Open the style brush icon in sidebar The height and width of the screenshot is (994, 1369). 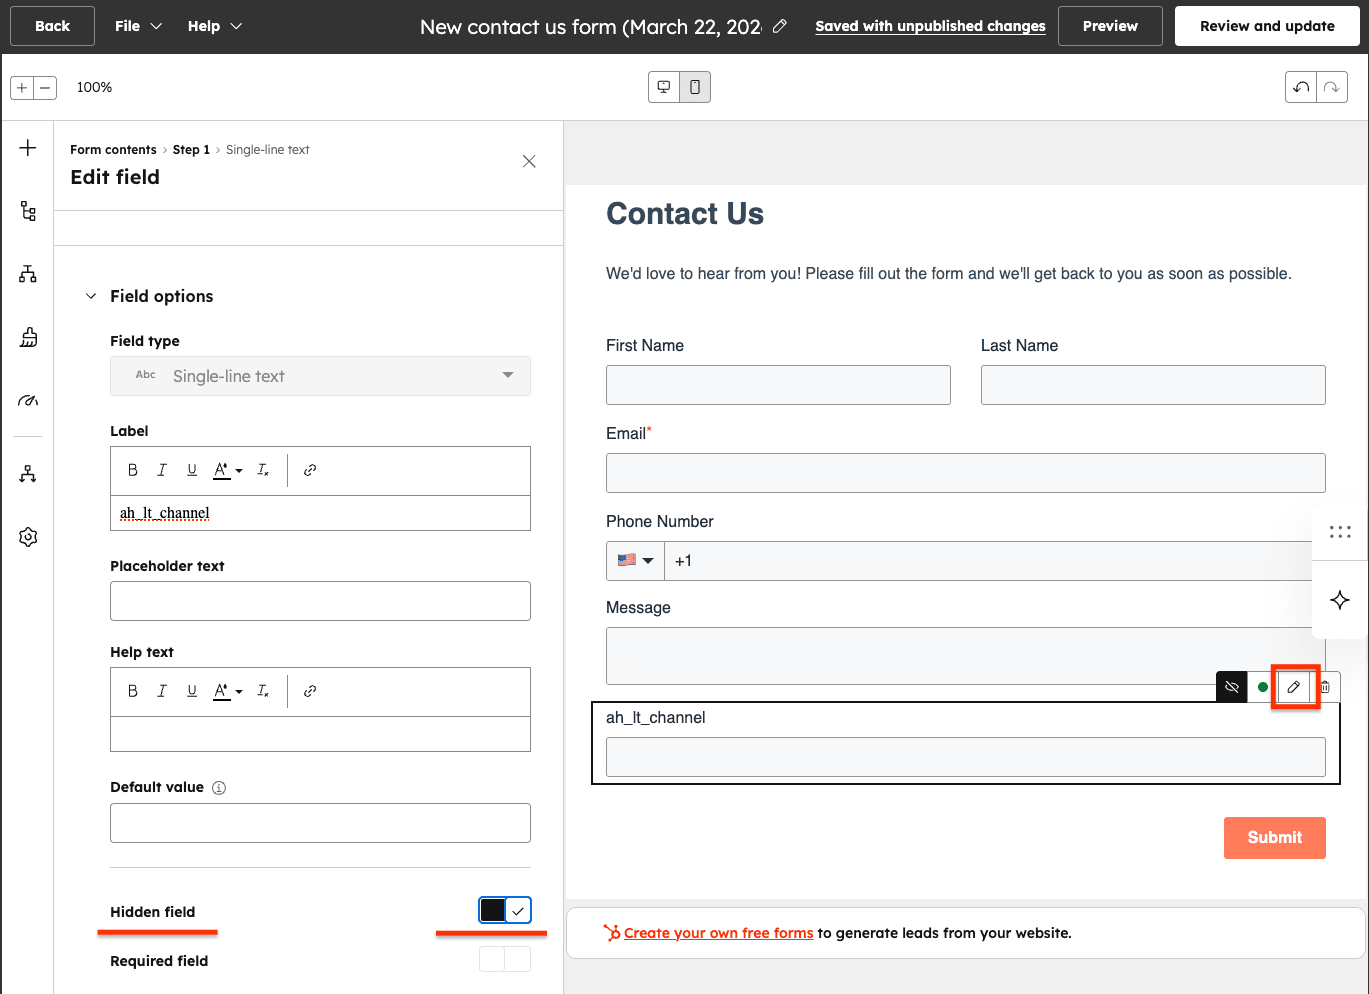coord(27,337)
